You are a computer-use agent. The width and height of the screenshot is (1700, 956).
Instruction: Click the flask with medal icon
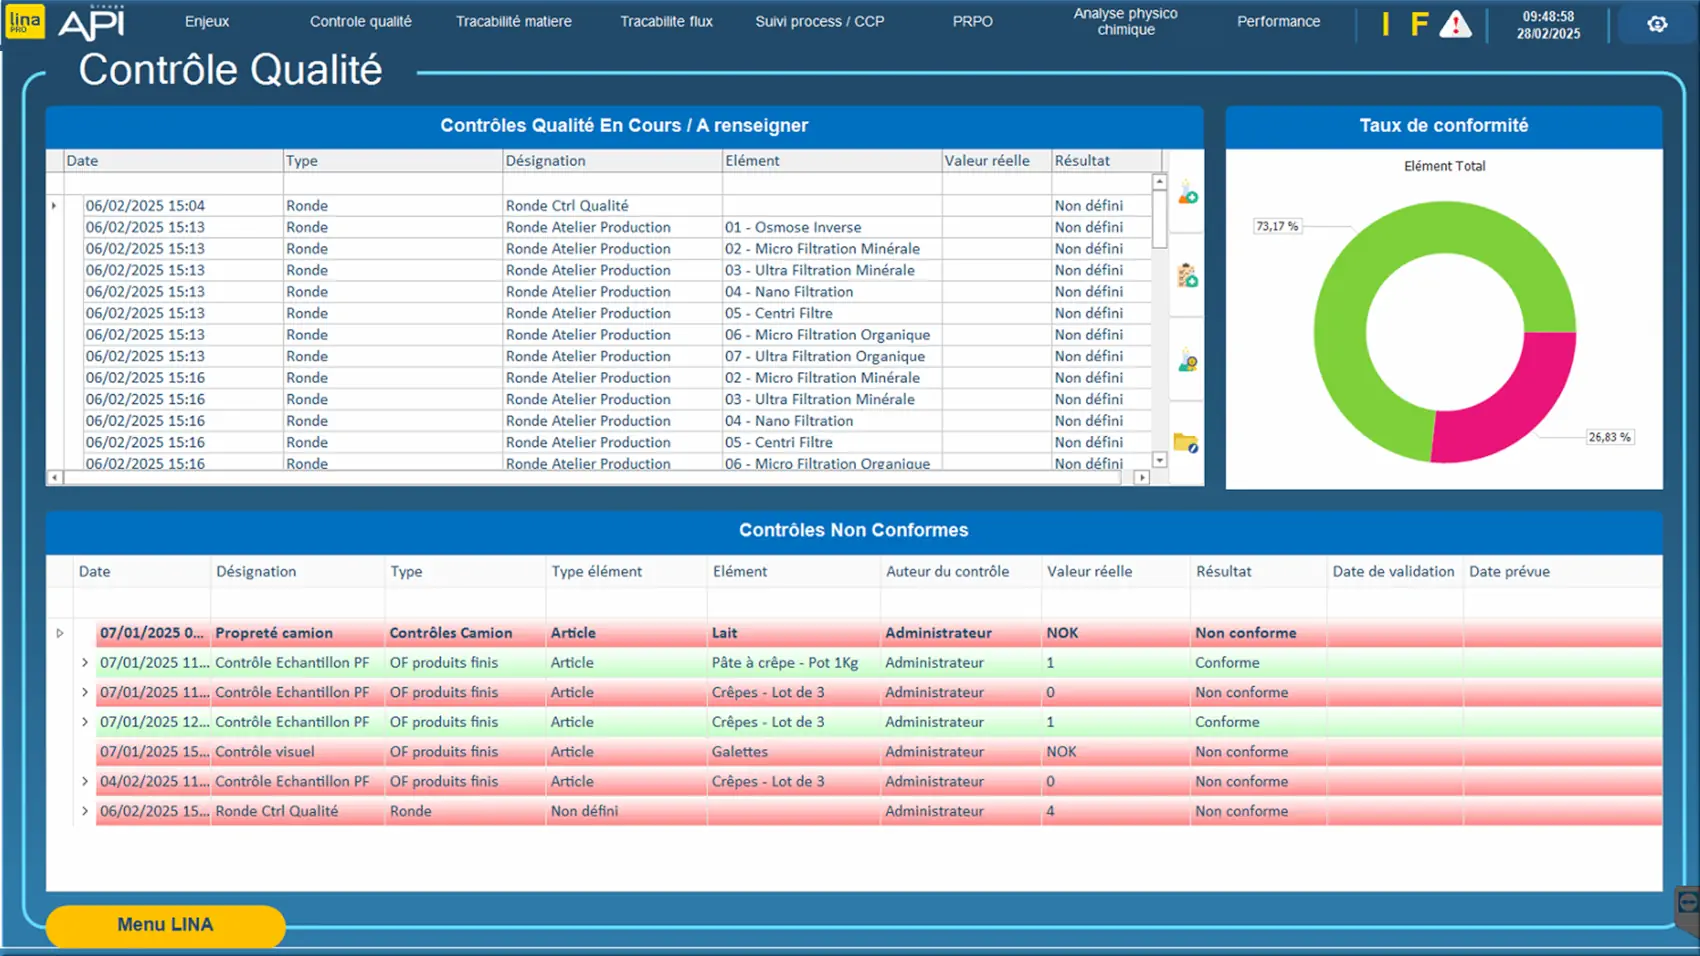pos(1187,361)
